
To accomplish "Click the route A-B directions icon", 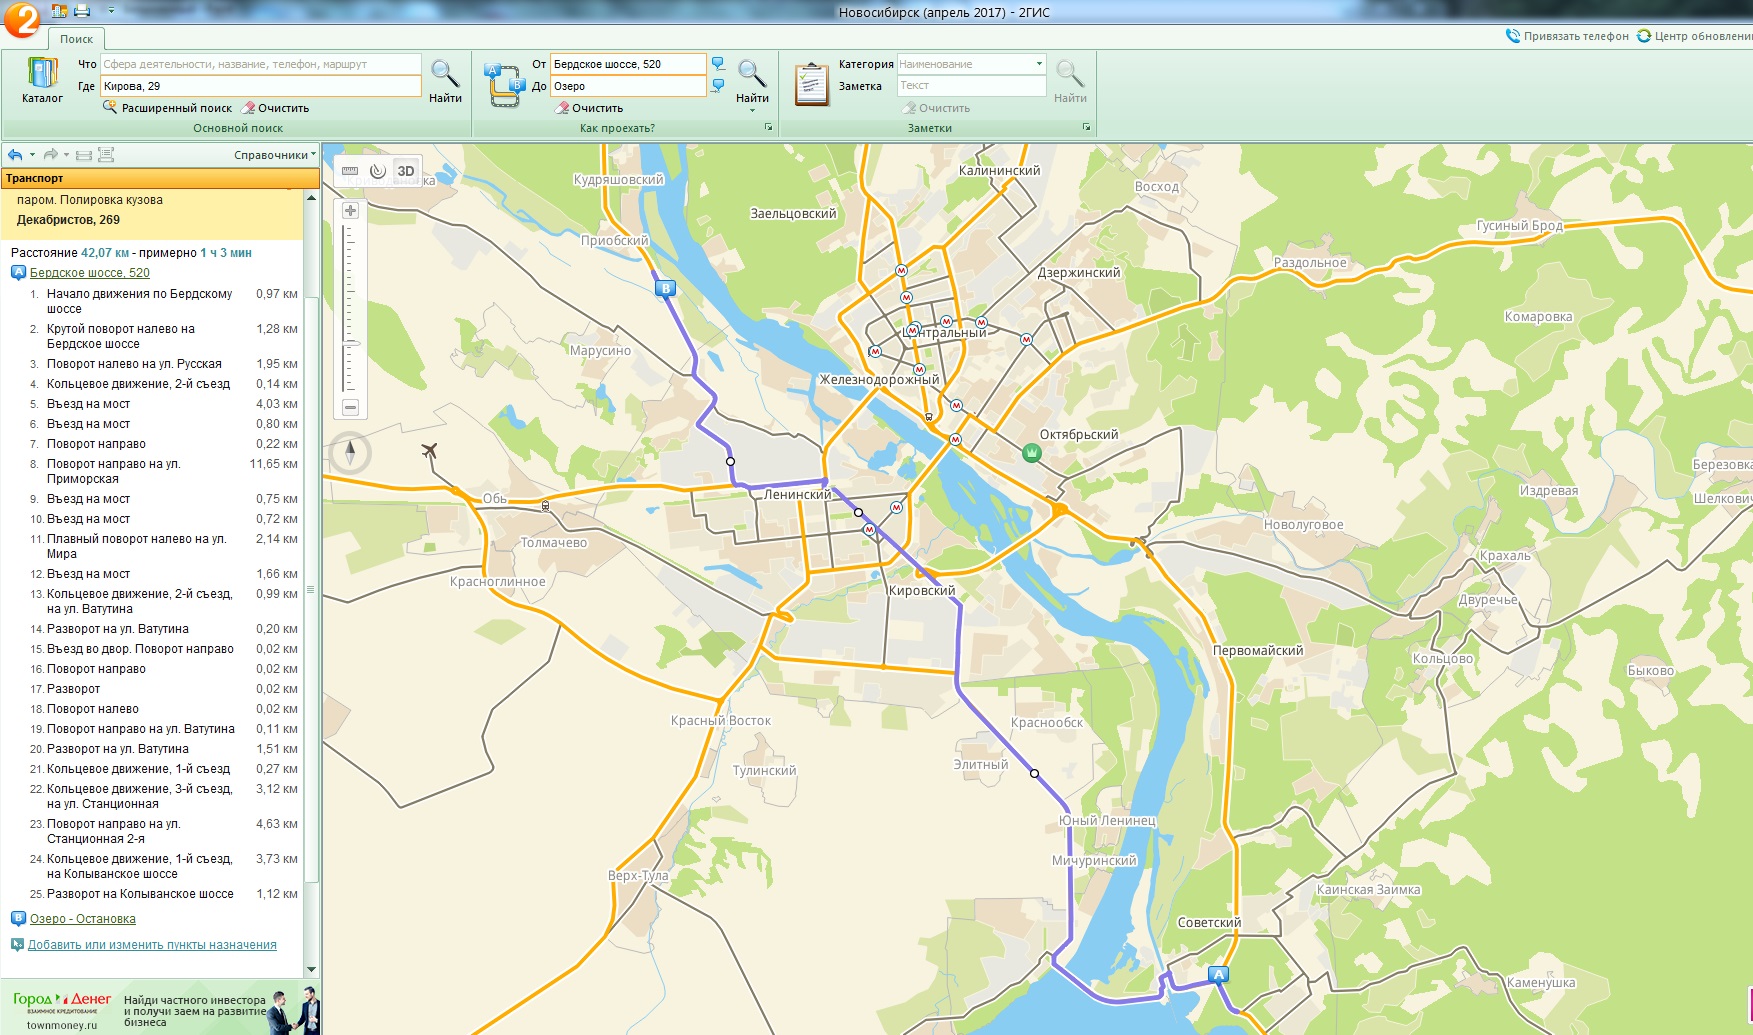I will (x=505, y=84).
